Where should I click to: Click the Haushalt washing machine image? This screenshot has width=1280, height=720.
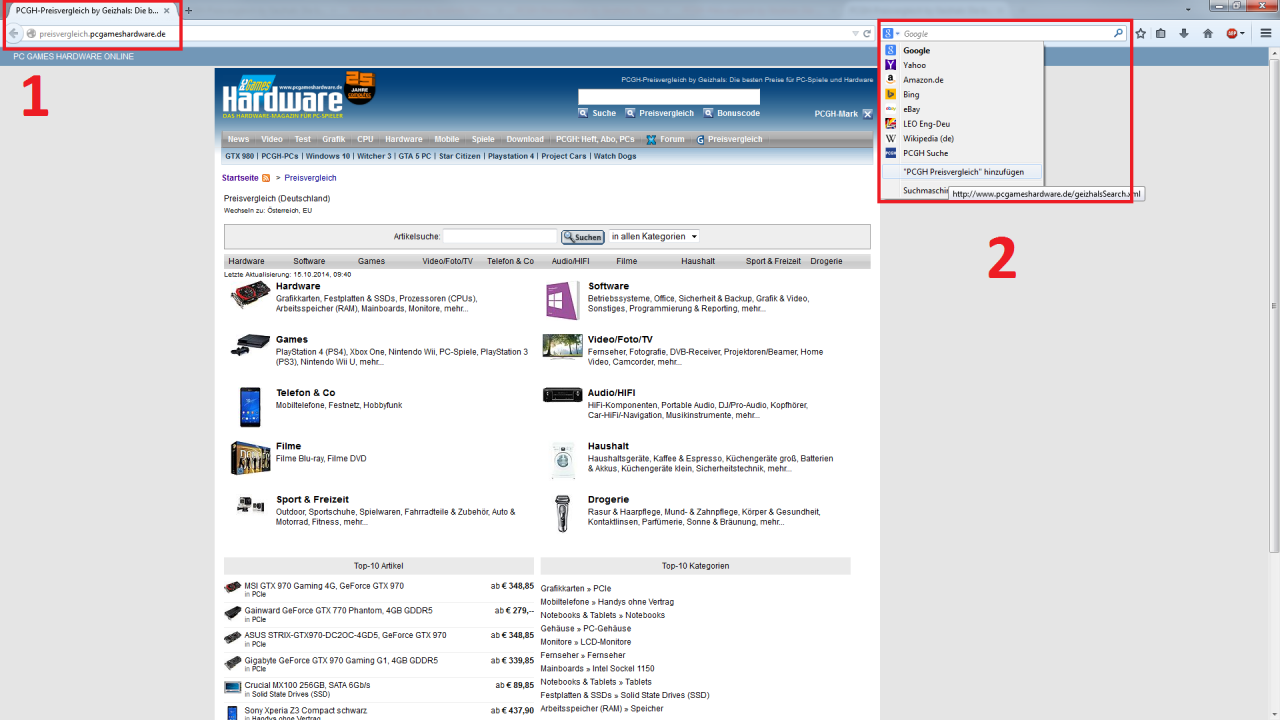563,459
